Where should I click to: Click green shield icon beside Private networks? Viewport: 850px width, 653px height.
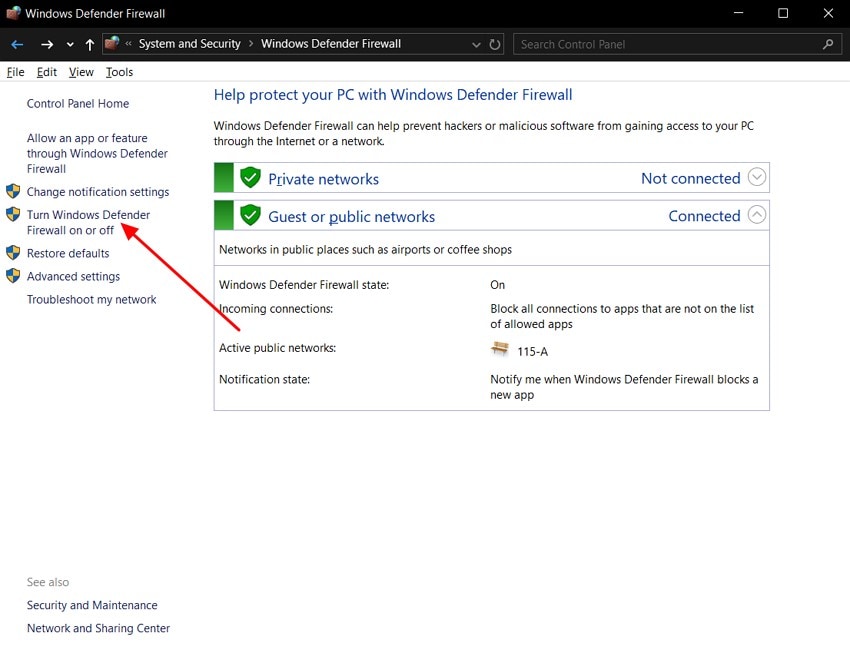[250, 179]
